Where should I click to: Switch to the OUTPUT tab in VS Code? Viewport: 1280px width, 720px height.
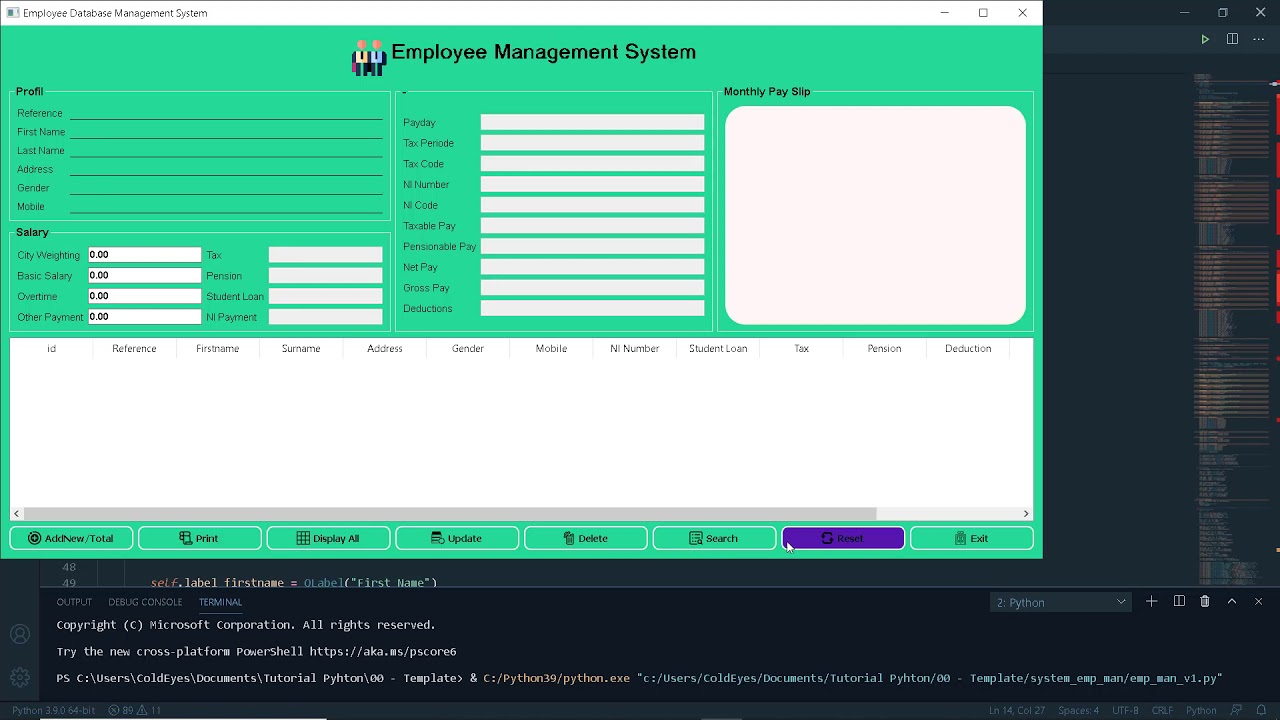[74, 602]
